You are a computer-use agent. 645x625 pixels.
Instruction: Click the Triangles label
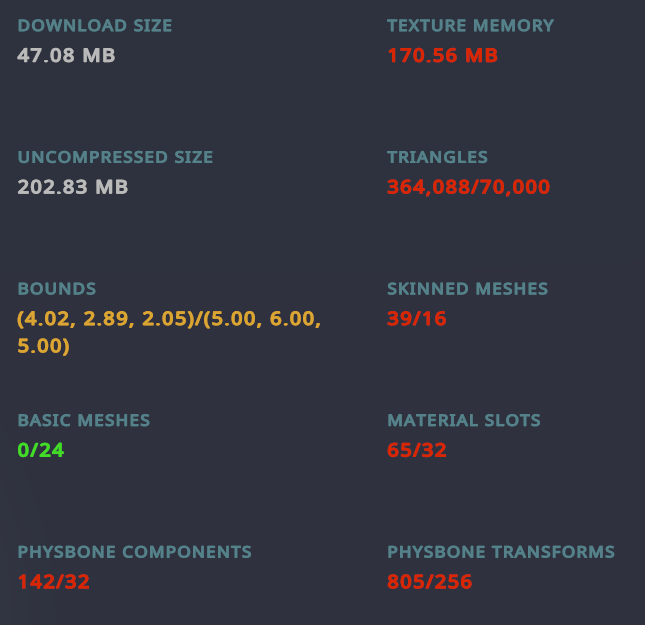coord(437,157)
